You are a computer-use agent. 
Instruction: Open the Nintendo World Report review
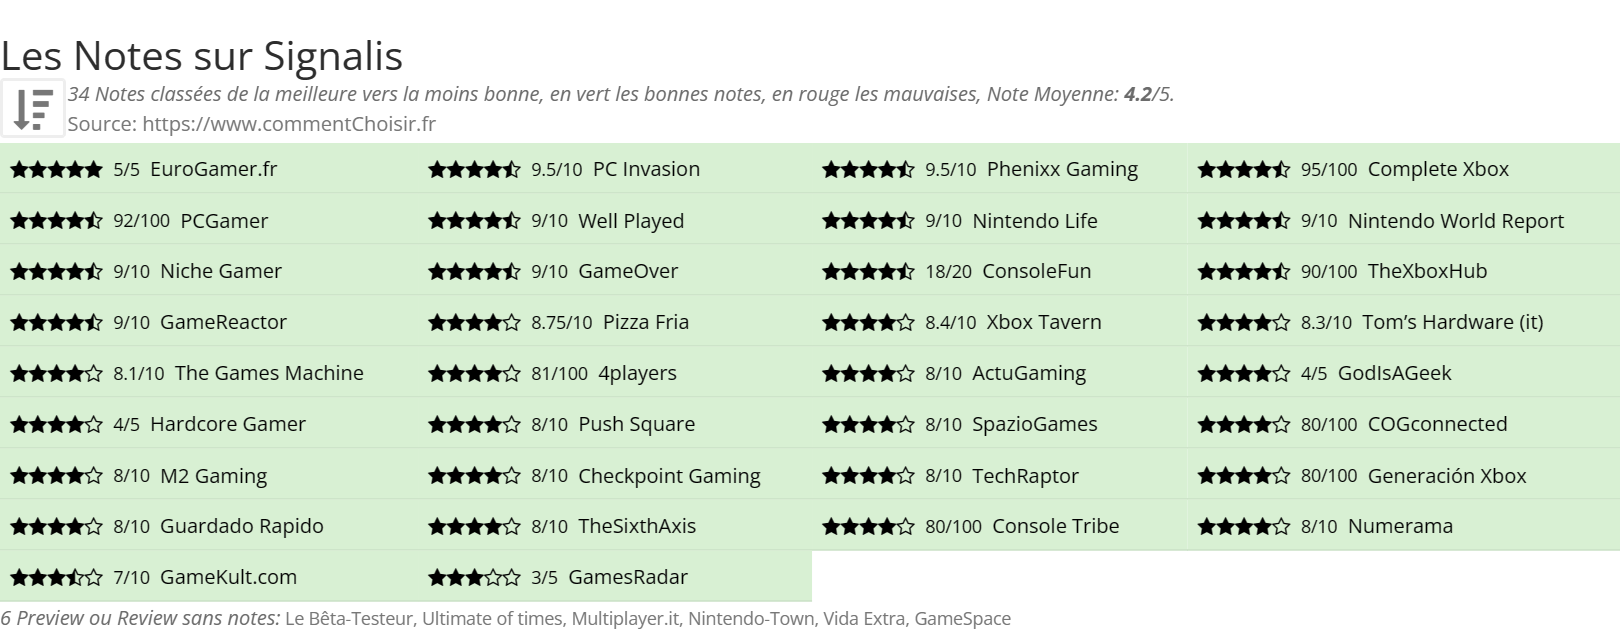pos(1456,221)
